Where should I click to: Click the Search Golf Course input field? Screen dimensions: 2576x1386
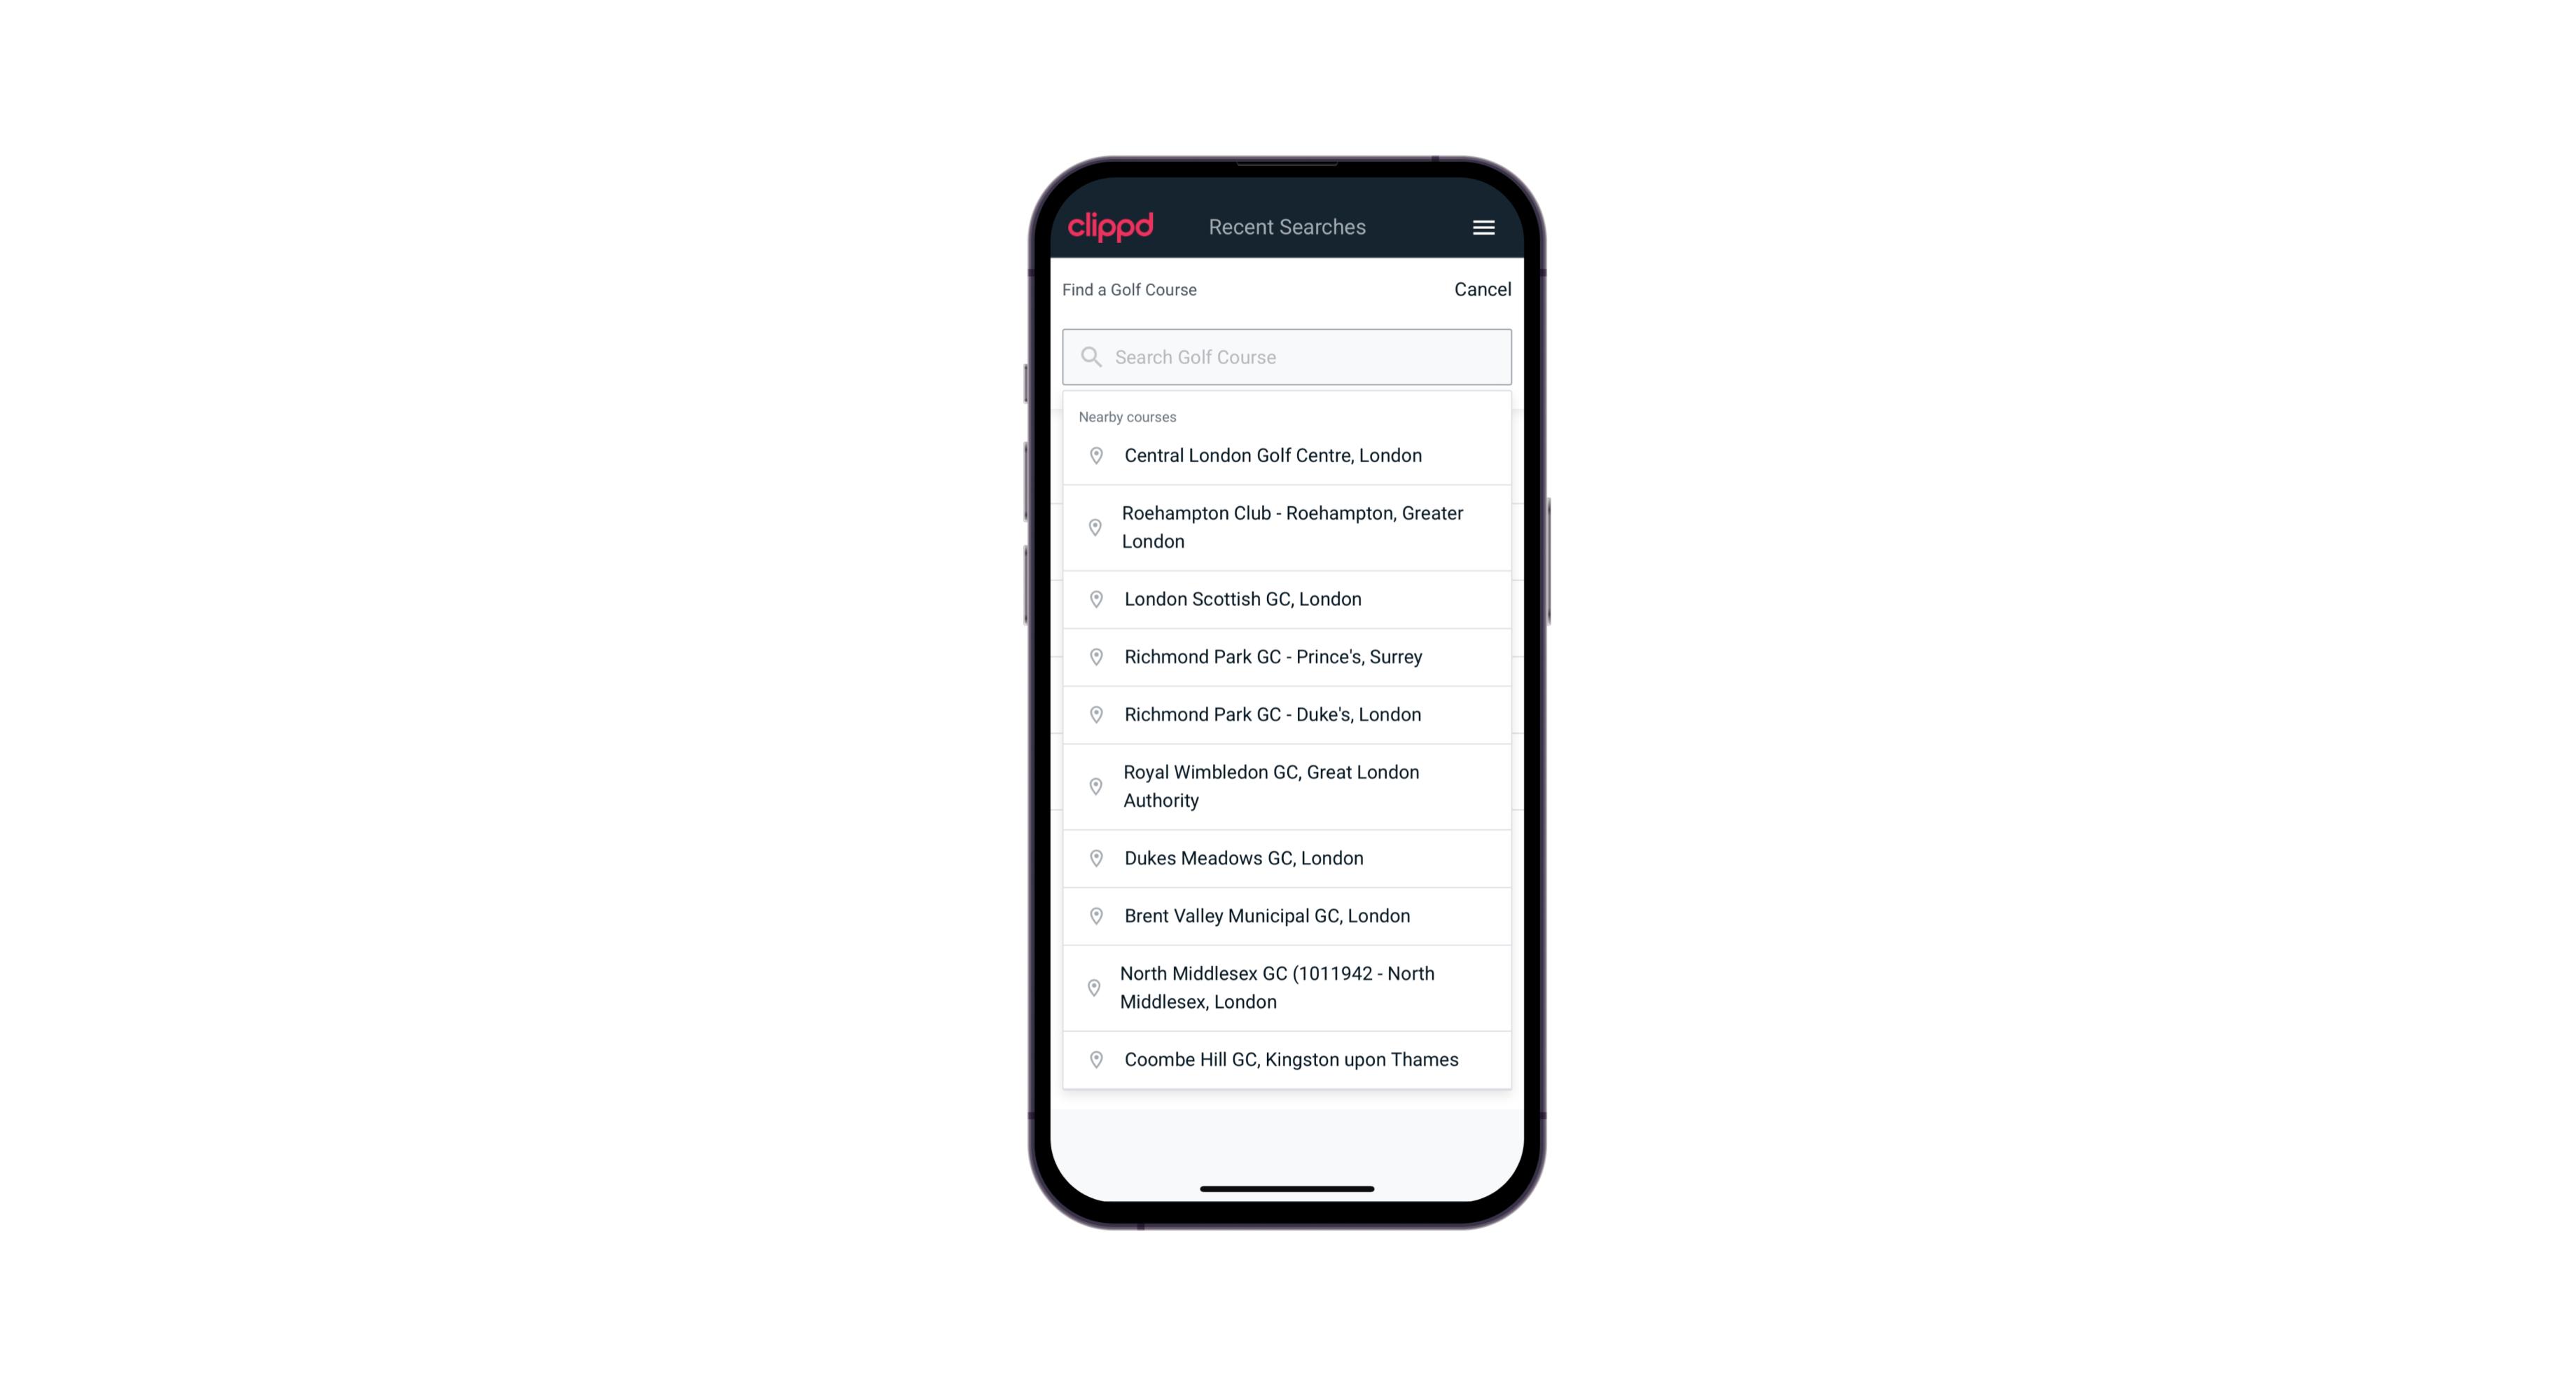pyautogui.click(x=1287, y=355)
